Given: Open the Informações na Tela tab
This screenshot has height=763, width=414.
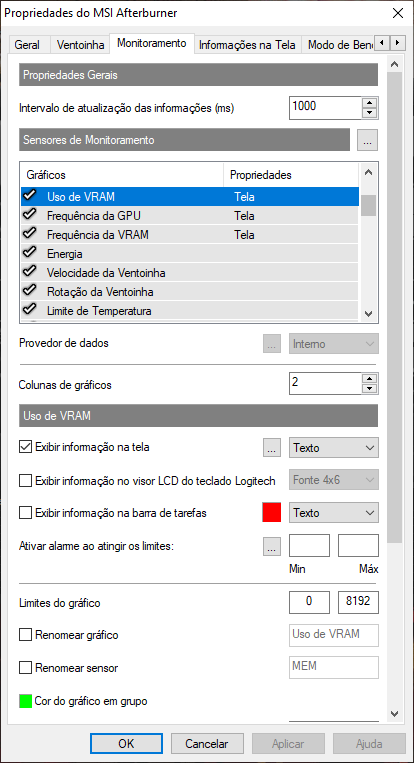Looking at the screenshot, I should [x=247, y=45].
